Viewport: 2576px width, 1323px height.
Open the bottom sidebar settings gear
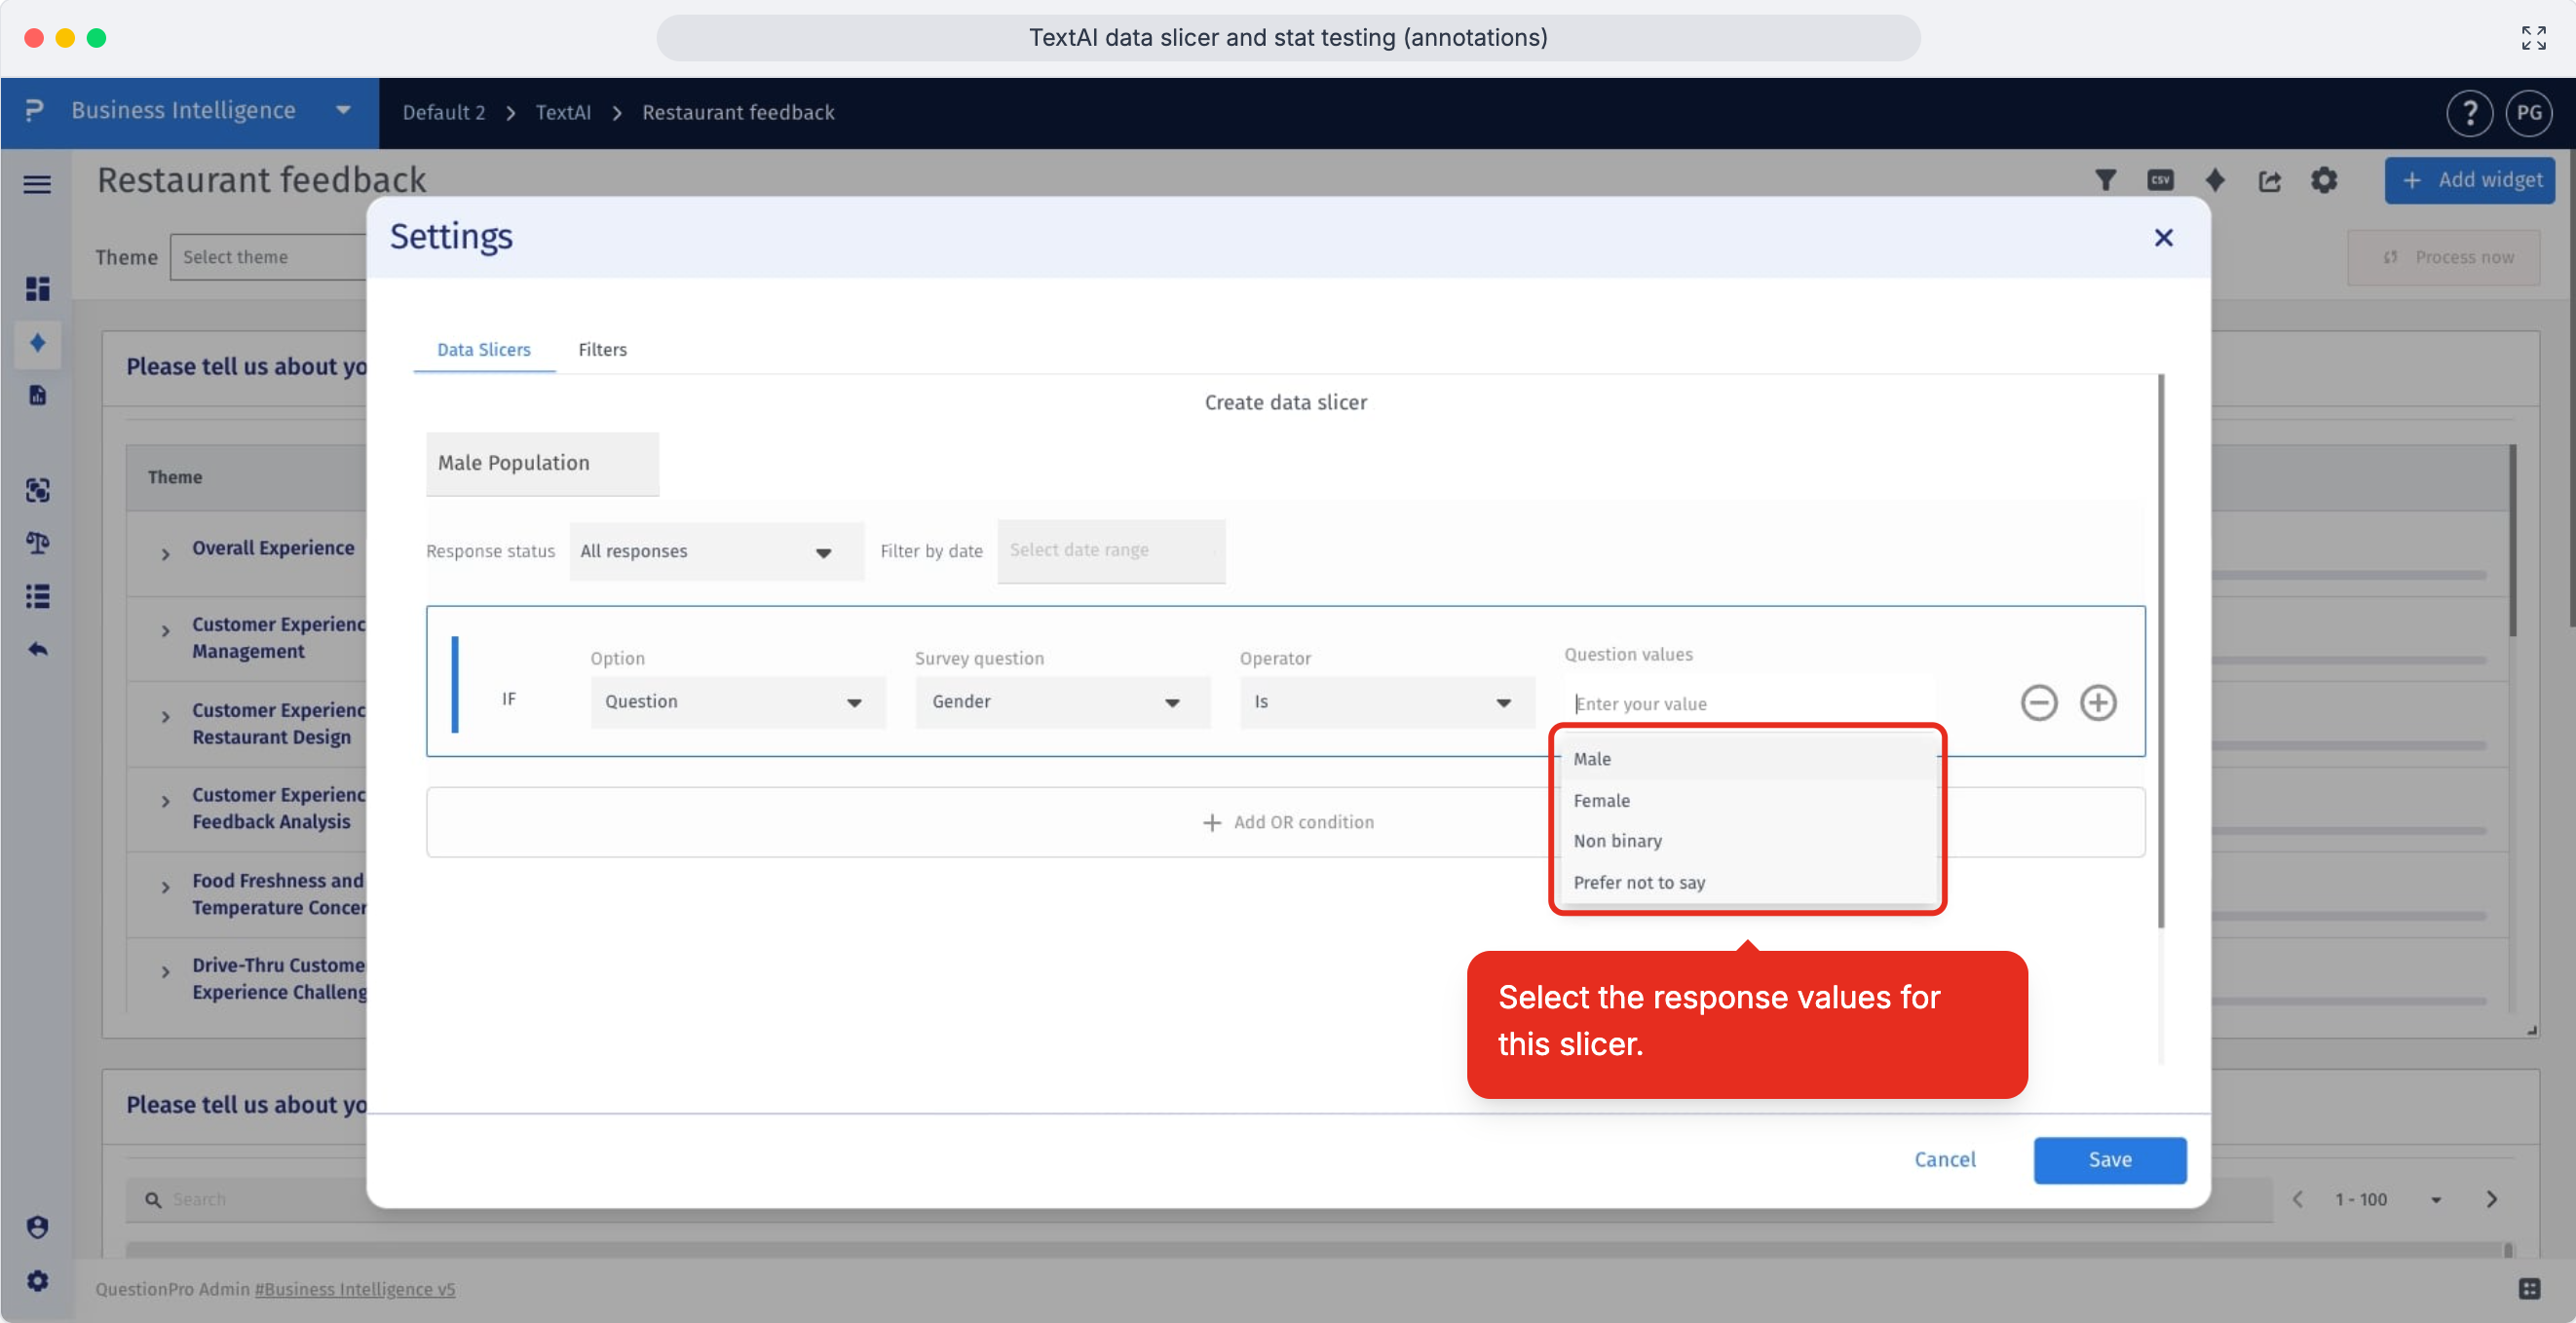[37, 1280]
